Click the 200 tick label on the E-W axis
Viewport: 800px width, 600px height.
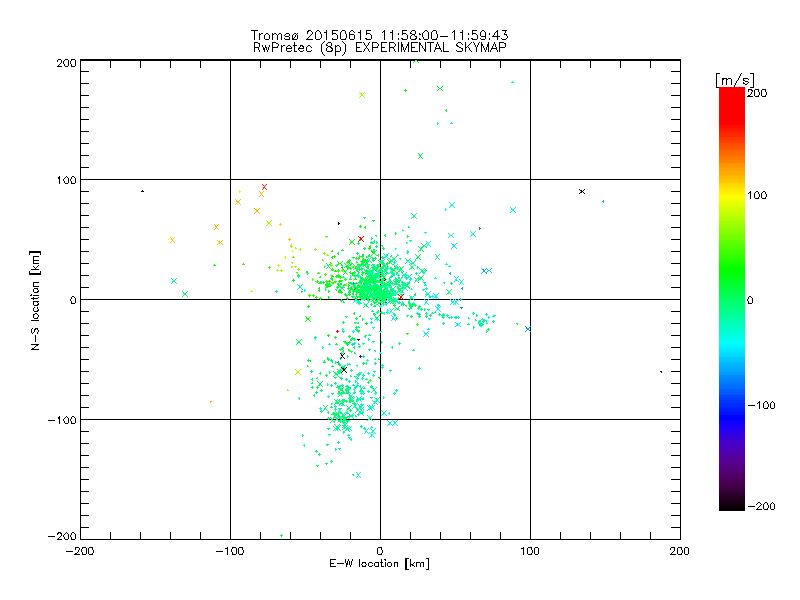click(x=680, y=551)
